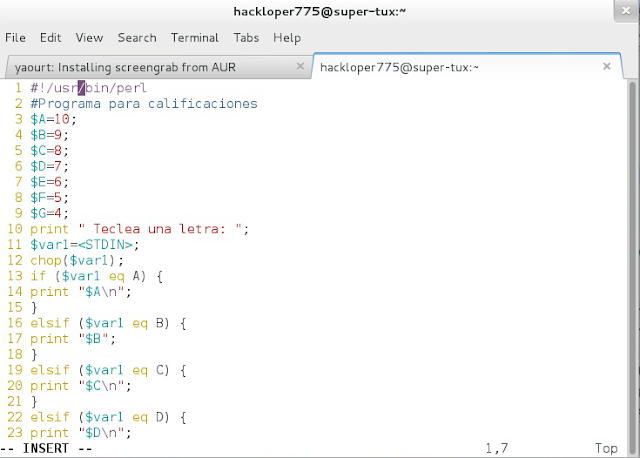This screenshot has height=458, width=640.
Task: Click 'elsif ($var1 eq D) {' line
Action: [108, 417]
